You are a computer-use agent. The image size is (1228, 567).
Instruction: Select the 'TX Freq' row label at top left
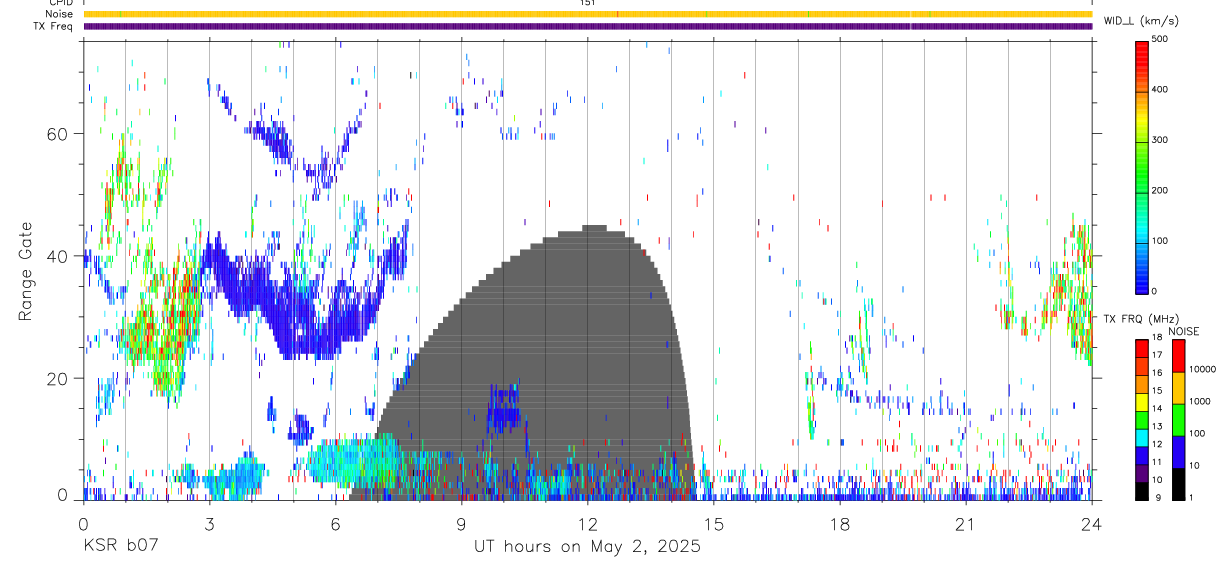54,26
